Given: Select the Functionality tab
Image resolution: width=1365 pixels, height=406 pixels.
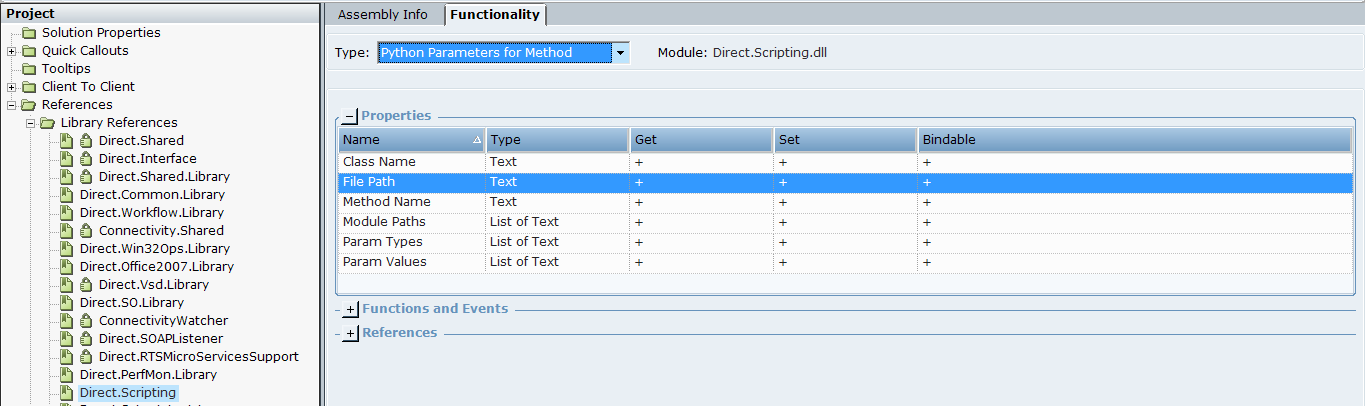Looking at the screenshot, I should pos(494,15).
